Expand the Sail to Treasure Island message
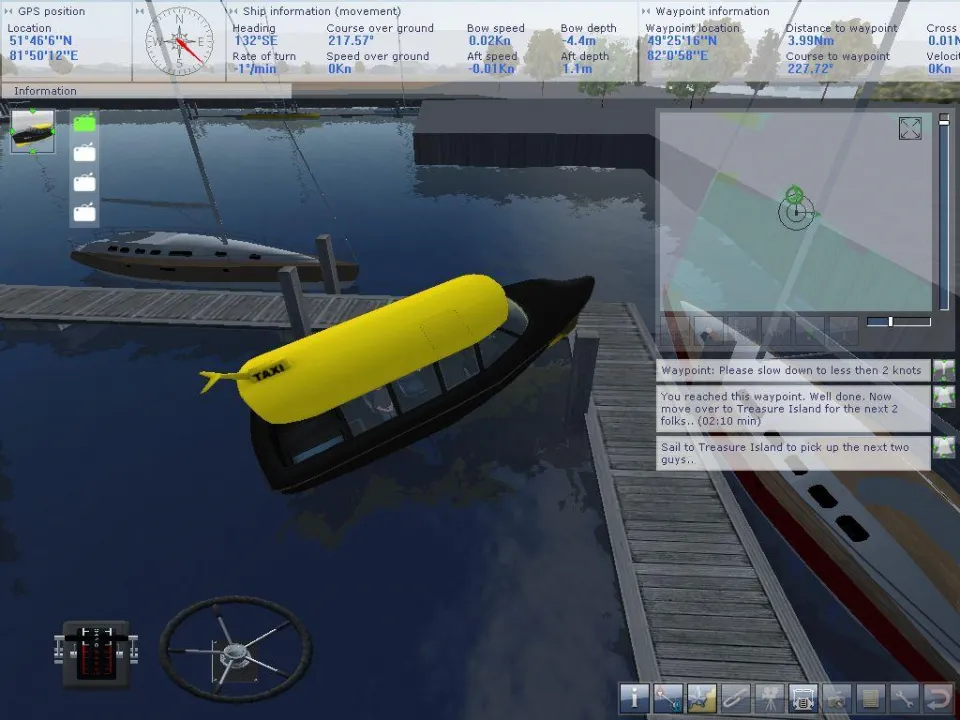960x720 pixels. pos(943,447)
